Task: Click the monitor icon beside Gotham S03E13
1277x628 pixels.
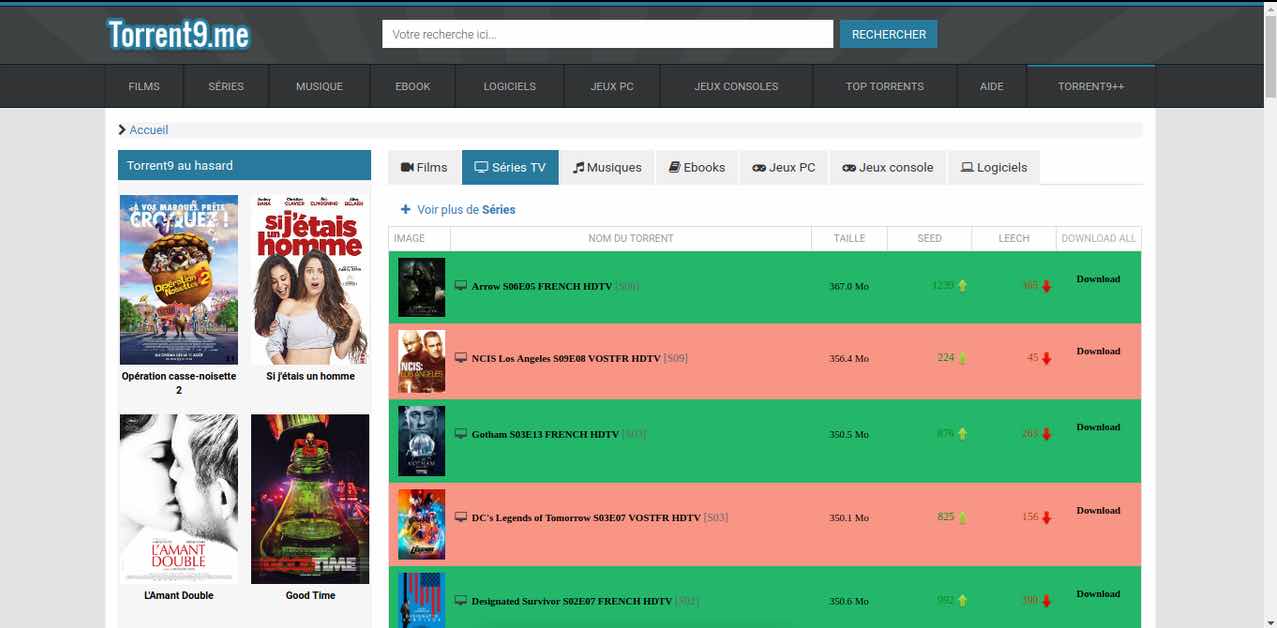Action: (x=461, y=434)
